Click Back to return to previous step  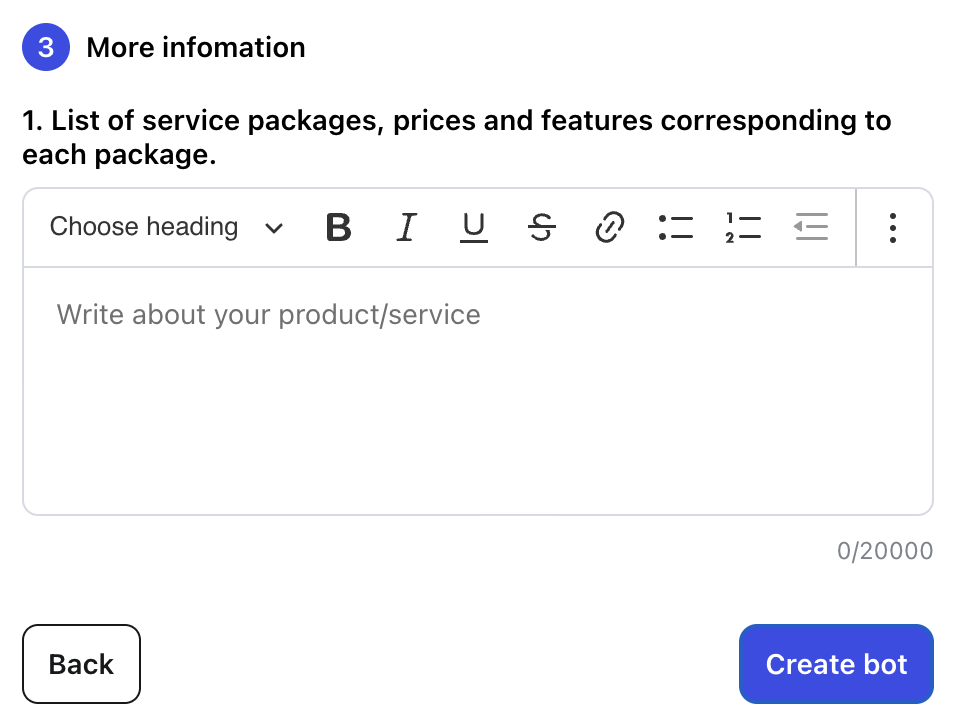(81, 664)
